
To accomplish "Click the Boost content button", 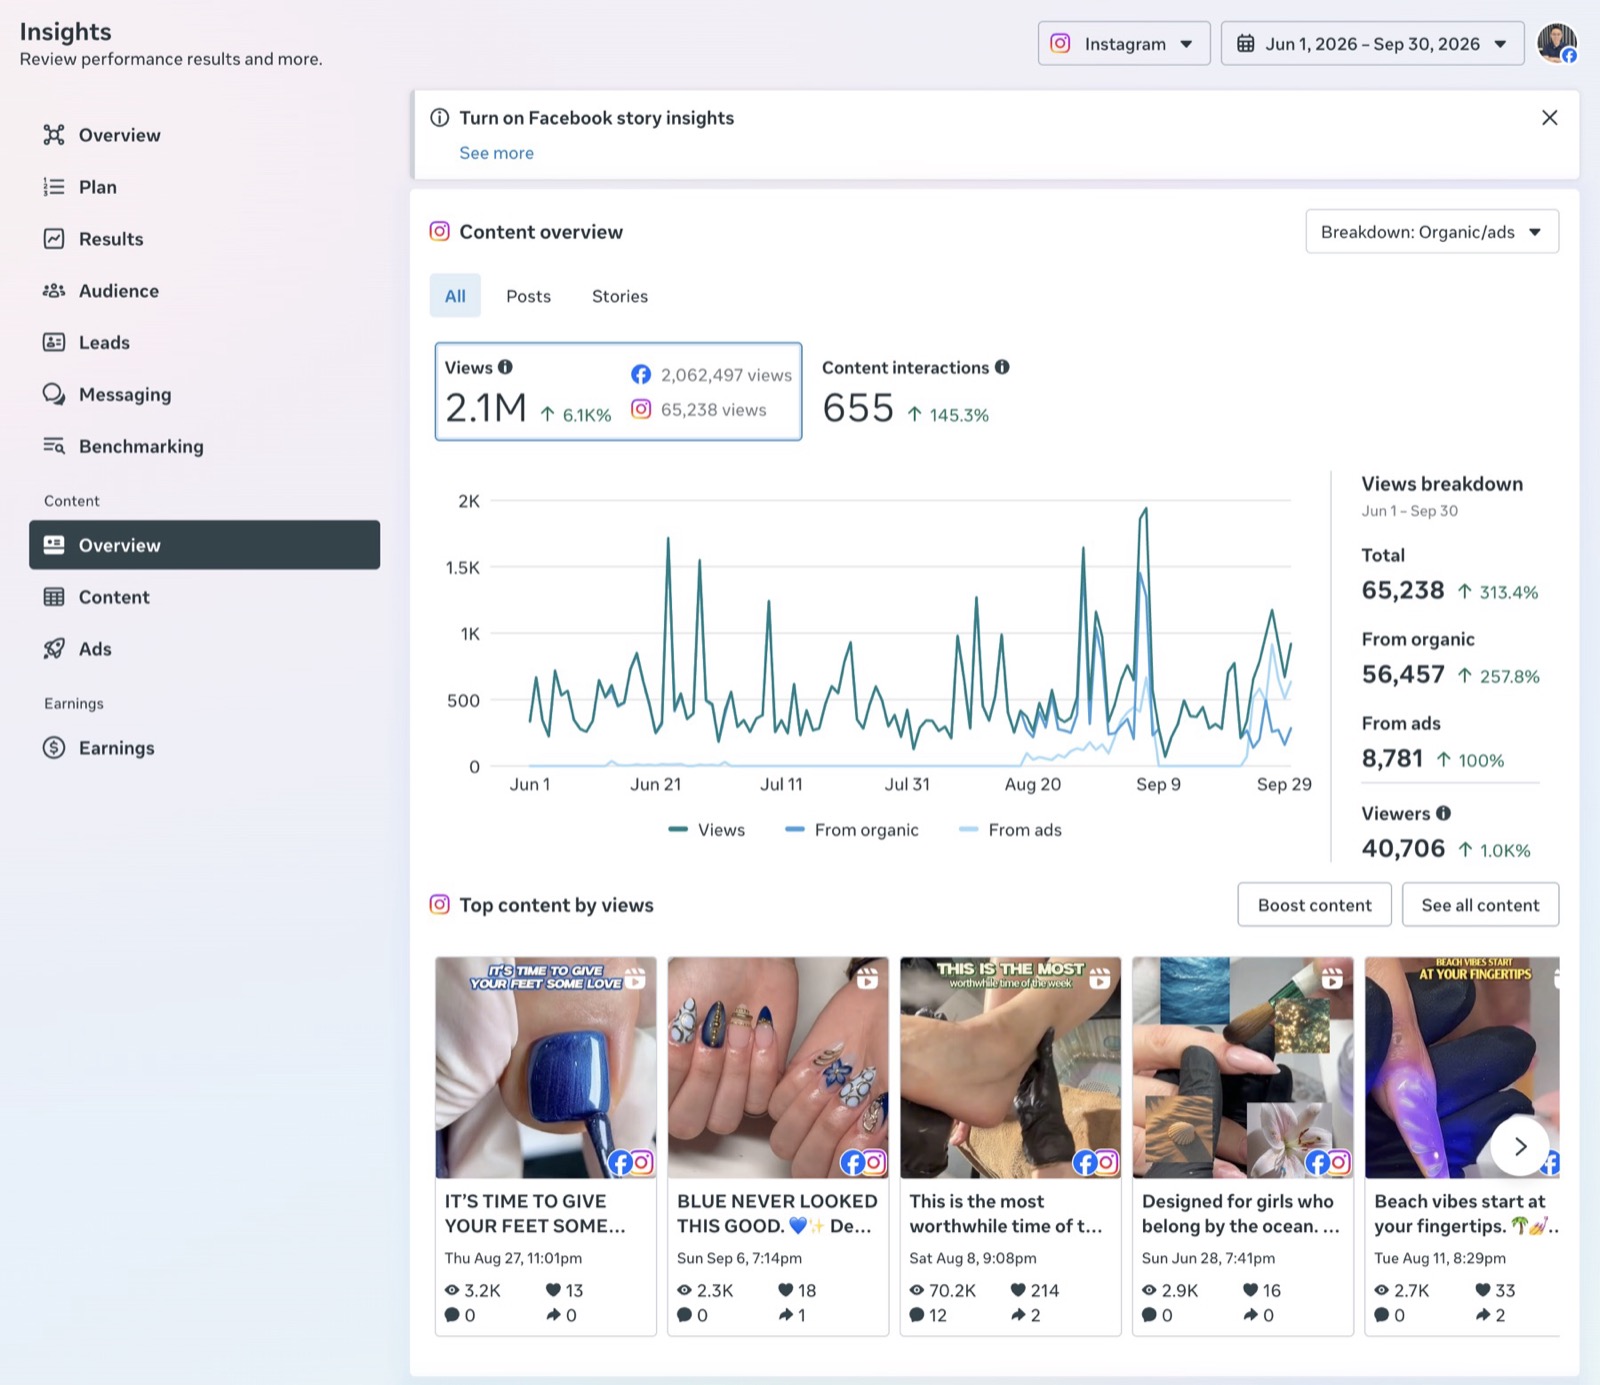I will 1314,905.
